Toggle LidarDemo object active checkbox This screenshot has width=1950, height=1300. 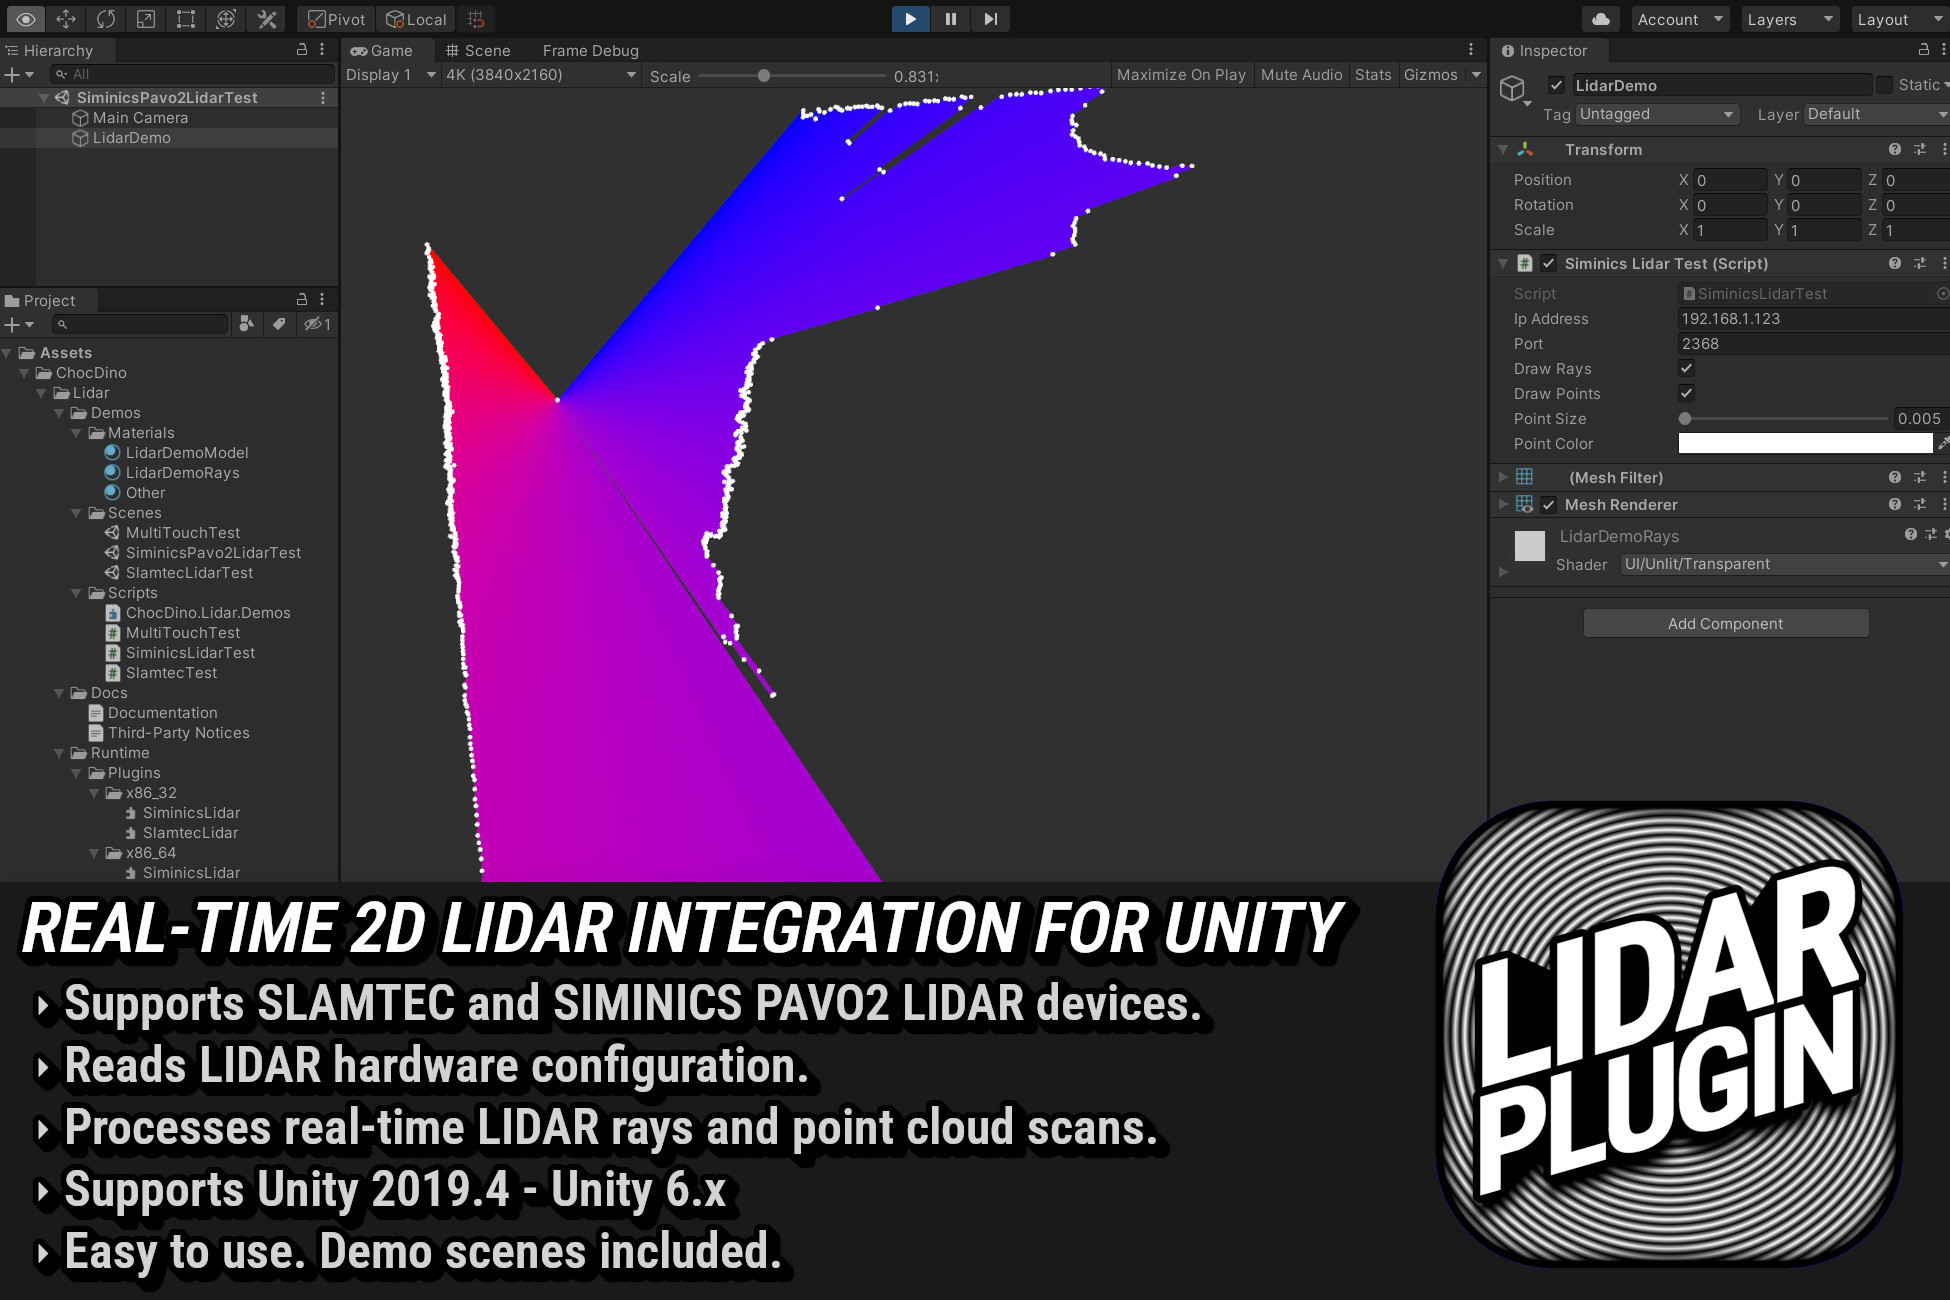point(1556,85)
